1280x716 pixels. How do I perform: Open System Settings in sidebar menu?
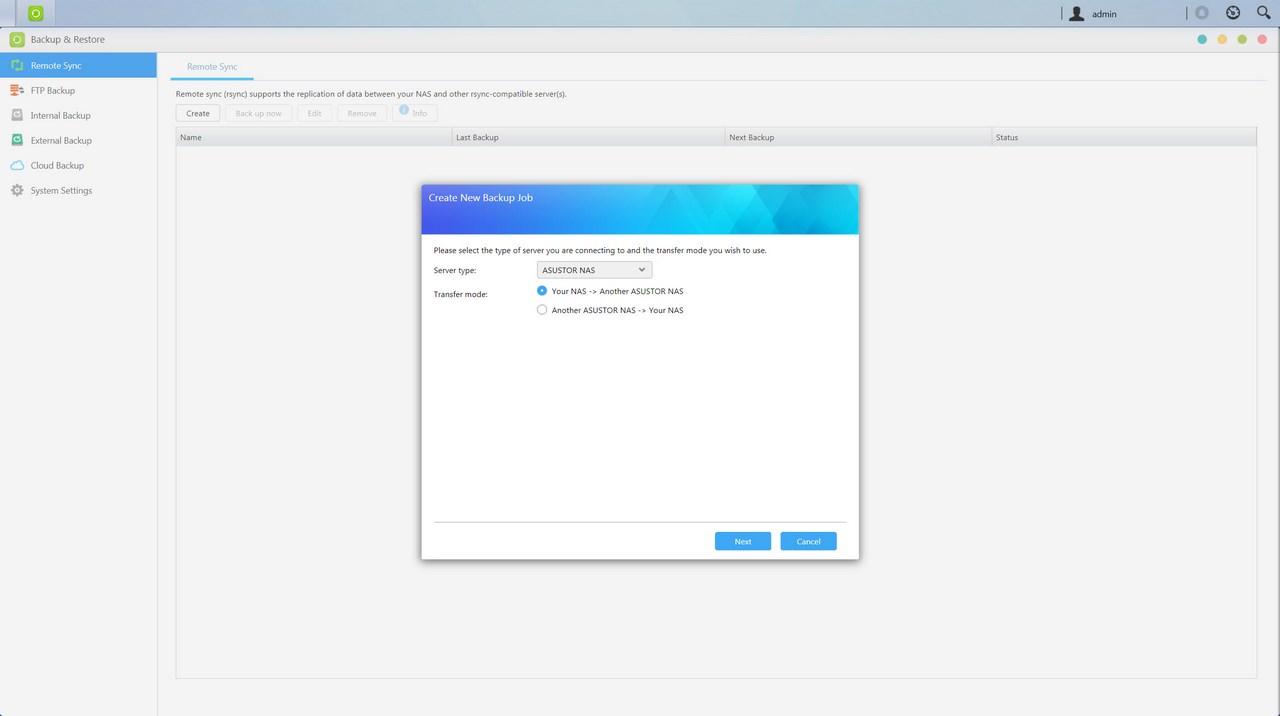point(78,190)
